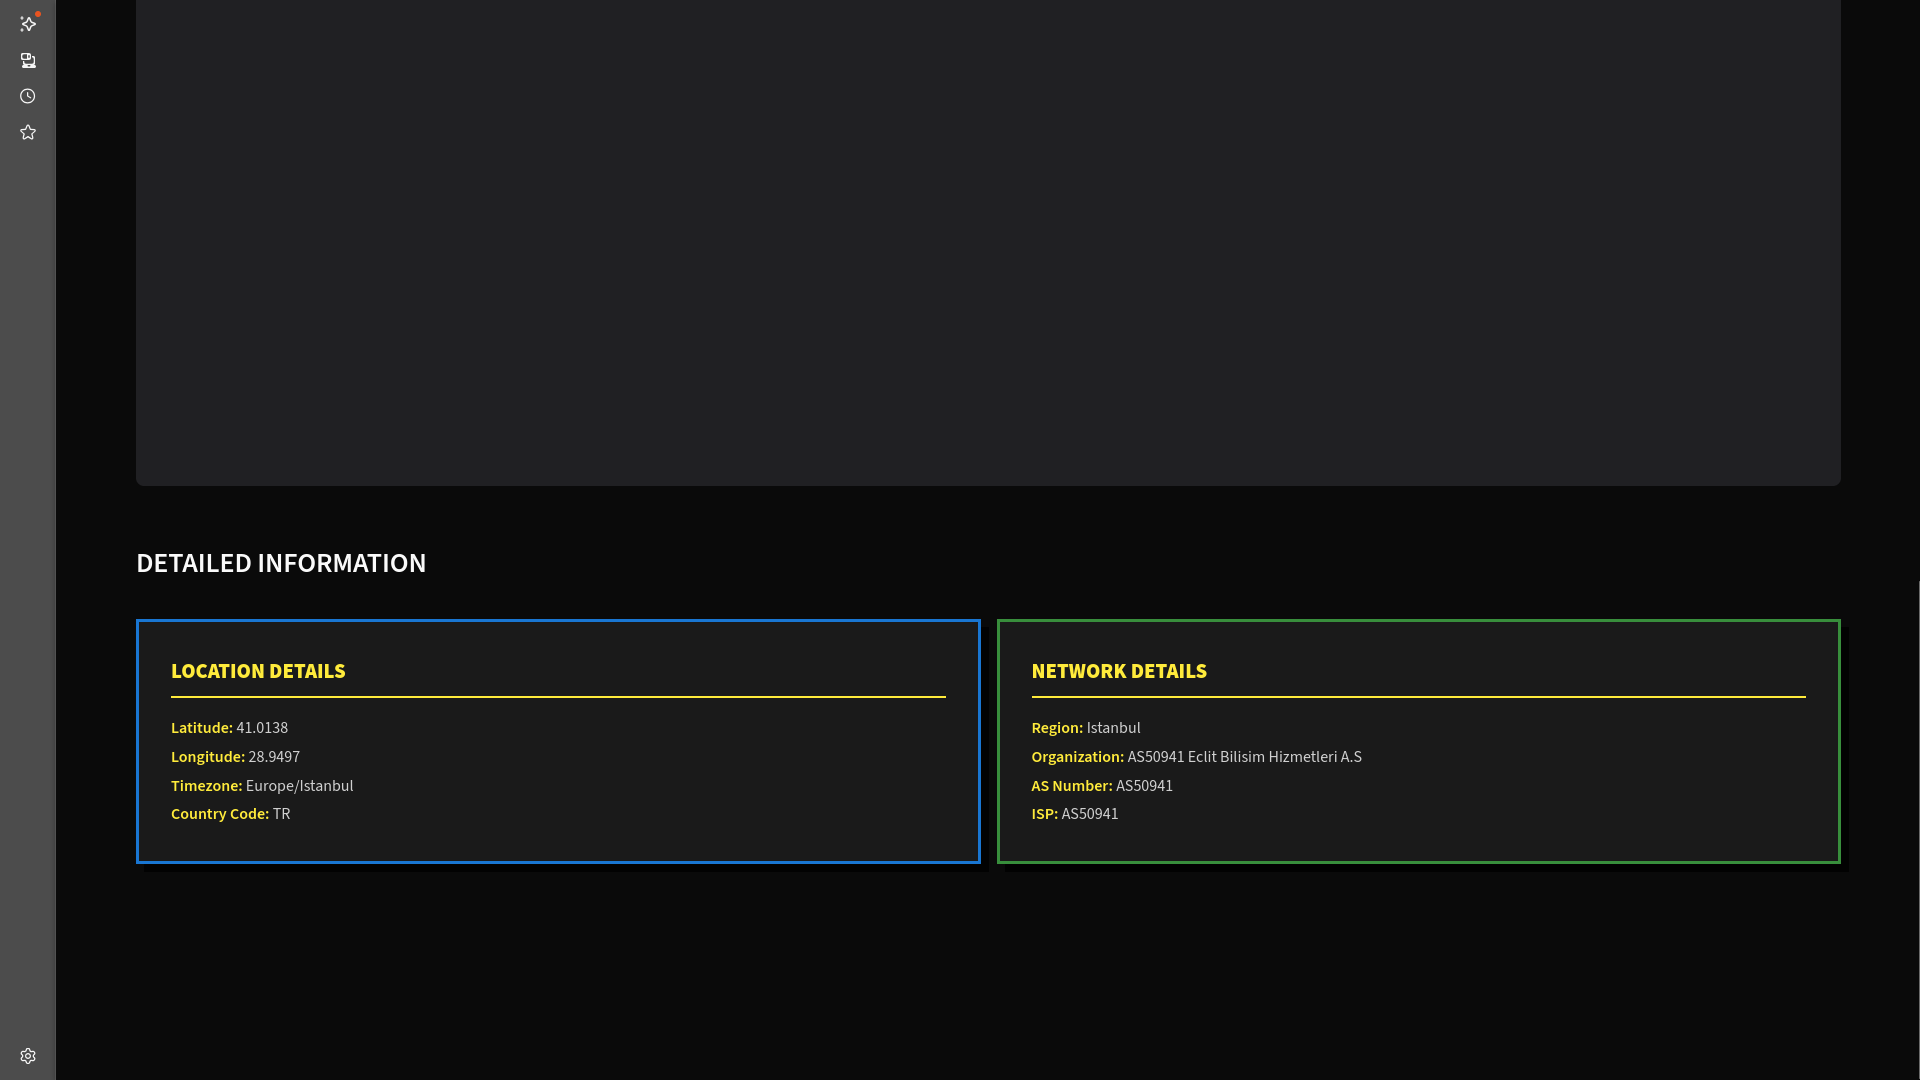Open sidebar settings gear icon

point(28,1056)
